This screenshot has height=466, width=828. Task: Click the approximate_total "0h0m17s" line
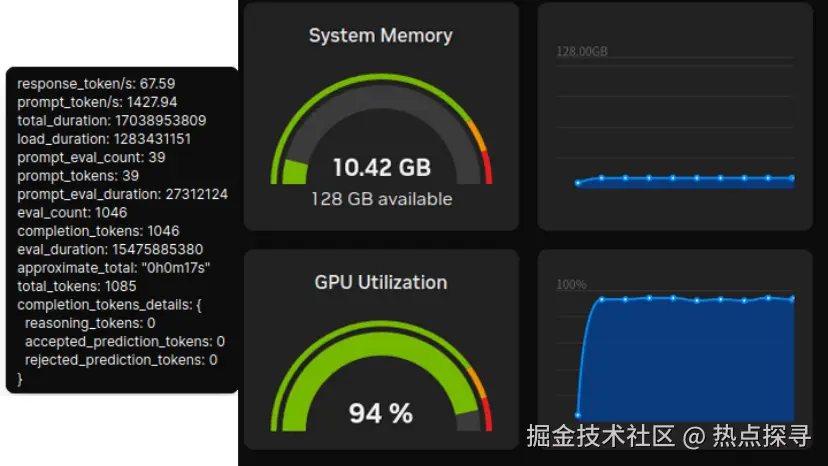[114, 267]
